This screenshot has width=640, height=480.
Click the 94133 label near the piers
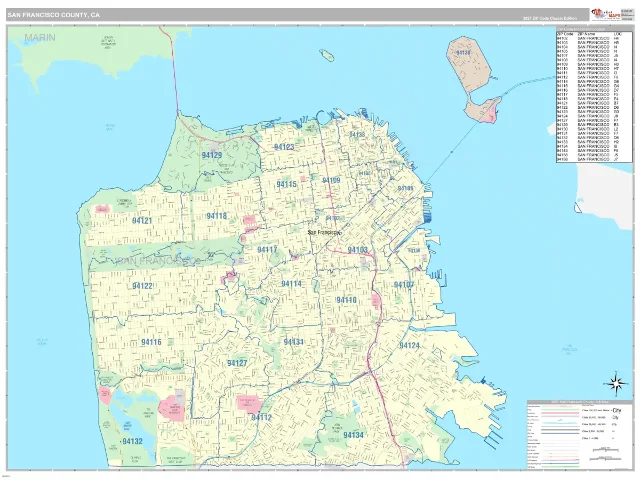(x=357, y=135)
